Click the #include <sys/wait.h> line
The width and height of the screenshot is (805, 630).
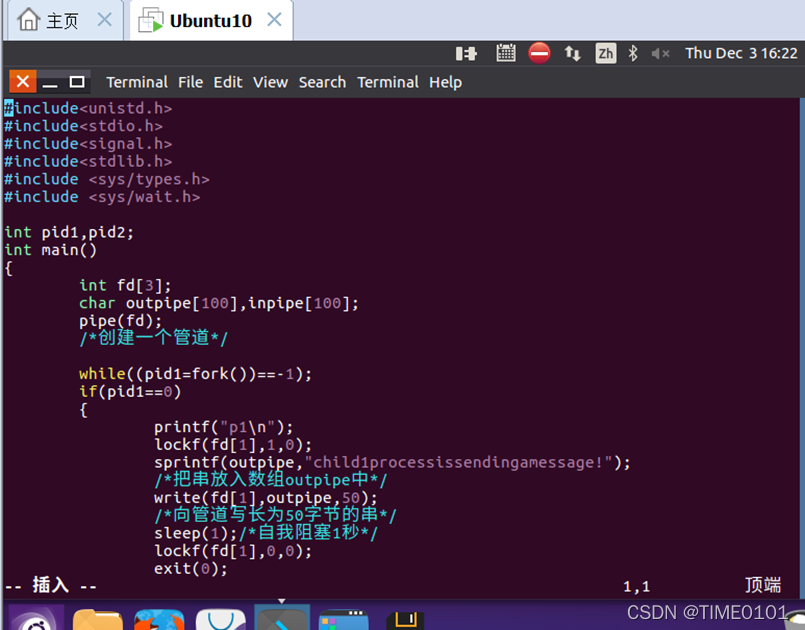coord(102,197)
